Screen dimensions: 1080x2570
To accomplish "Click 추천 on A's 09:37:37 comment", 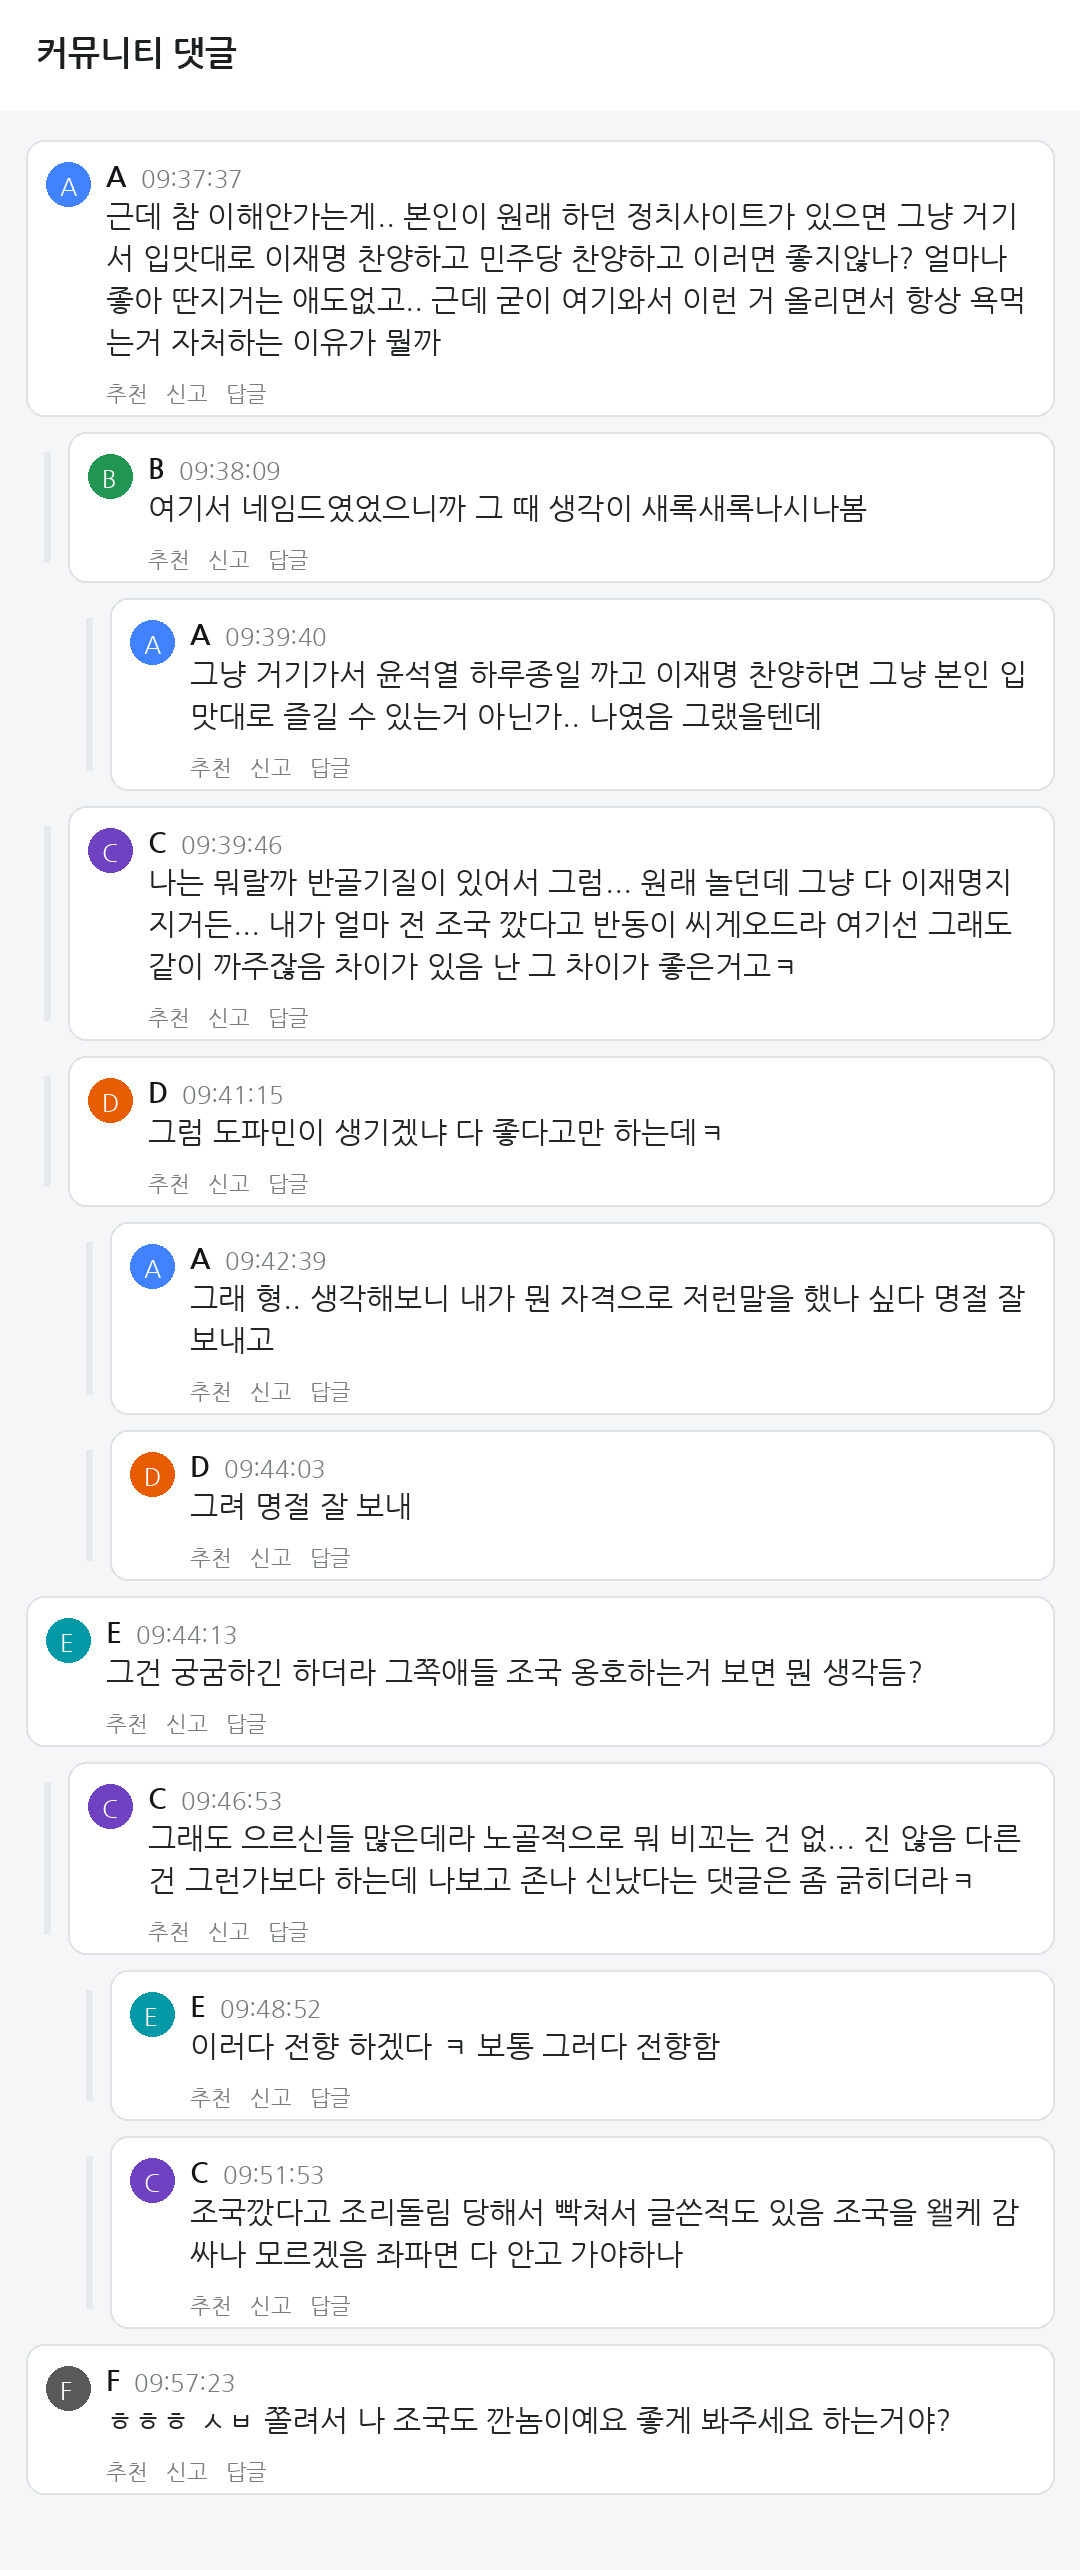I will 127,393.
